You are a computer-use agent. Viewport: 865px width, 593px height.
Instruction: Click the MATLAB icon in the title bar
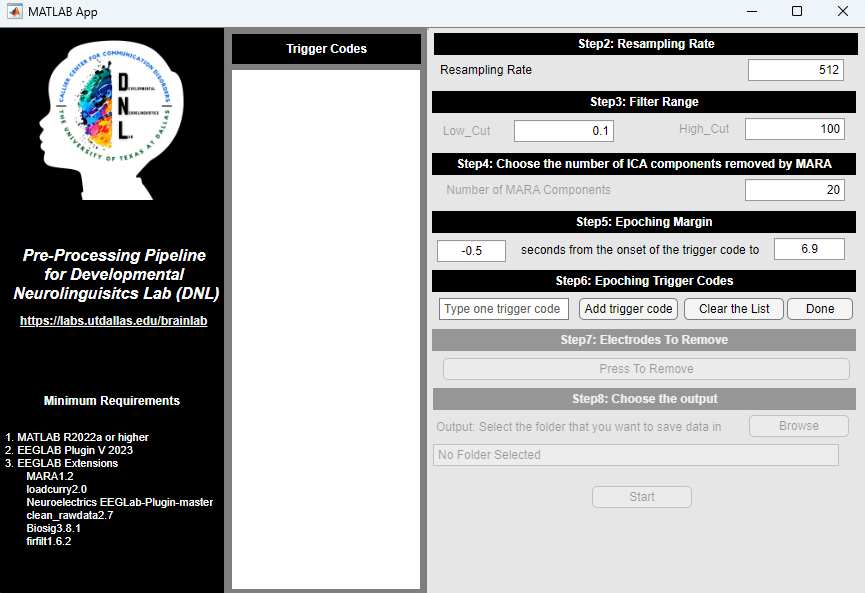pos(14,11)
